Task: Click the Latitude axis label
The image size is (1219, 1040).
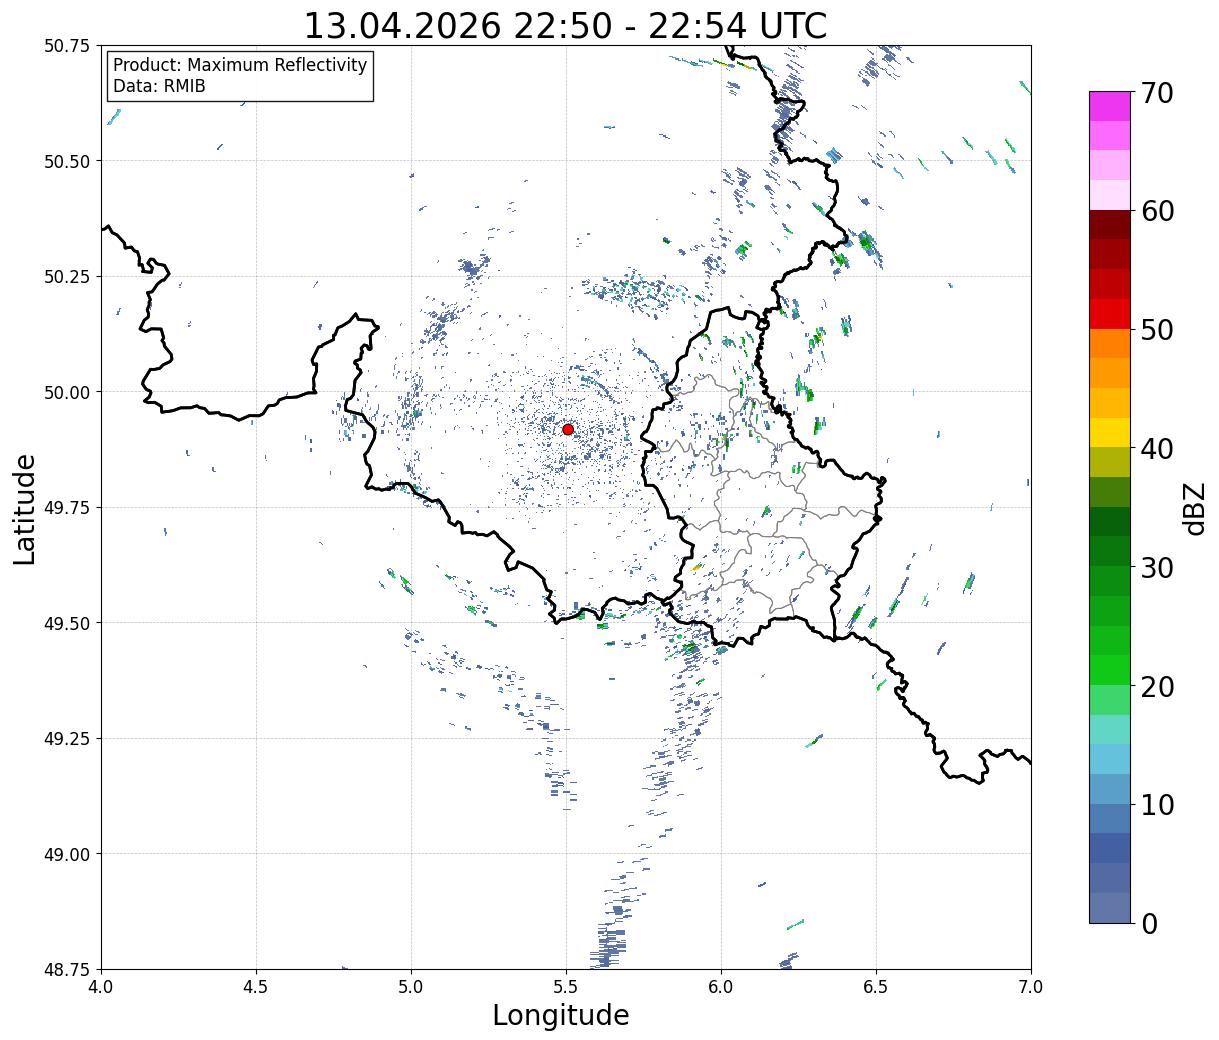Action: click(x=25, y=509)
